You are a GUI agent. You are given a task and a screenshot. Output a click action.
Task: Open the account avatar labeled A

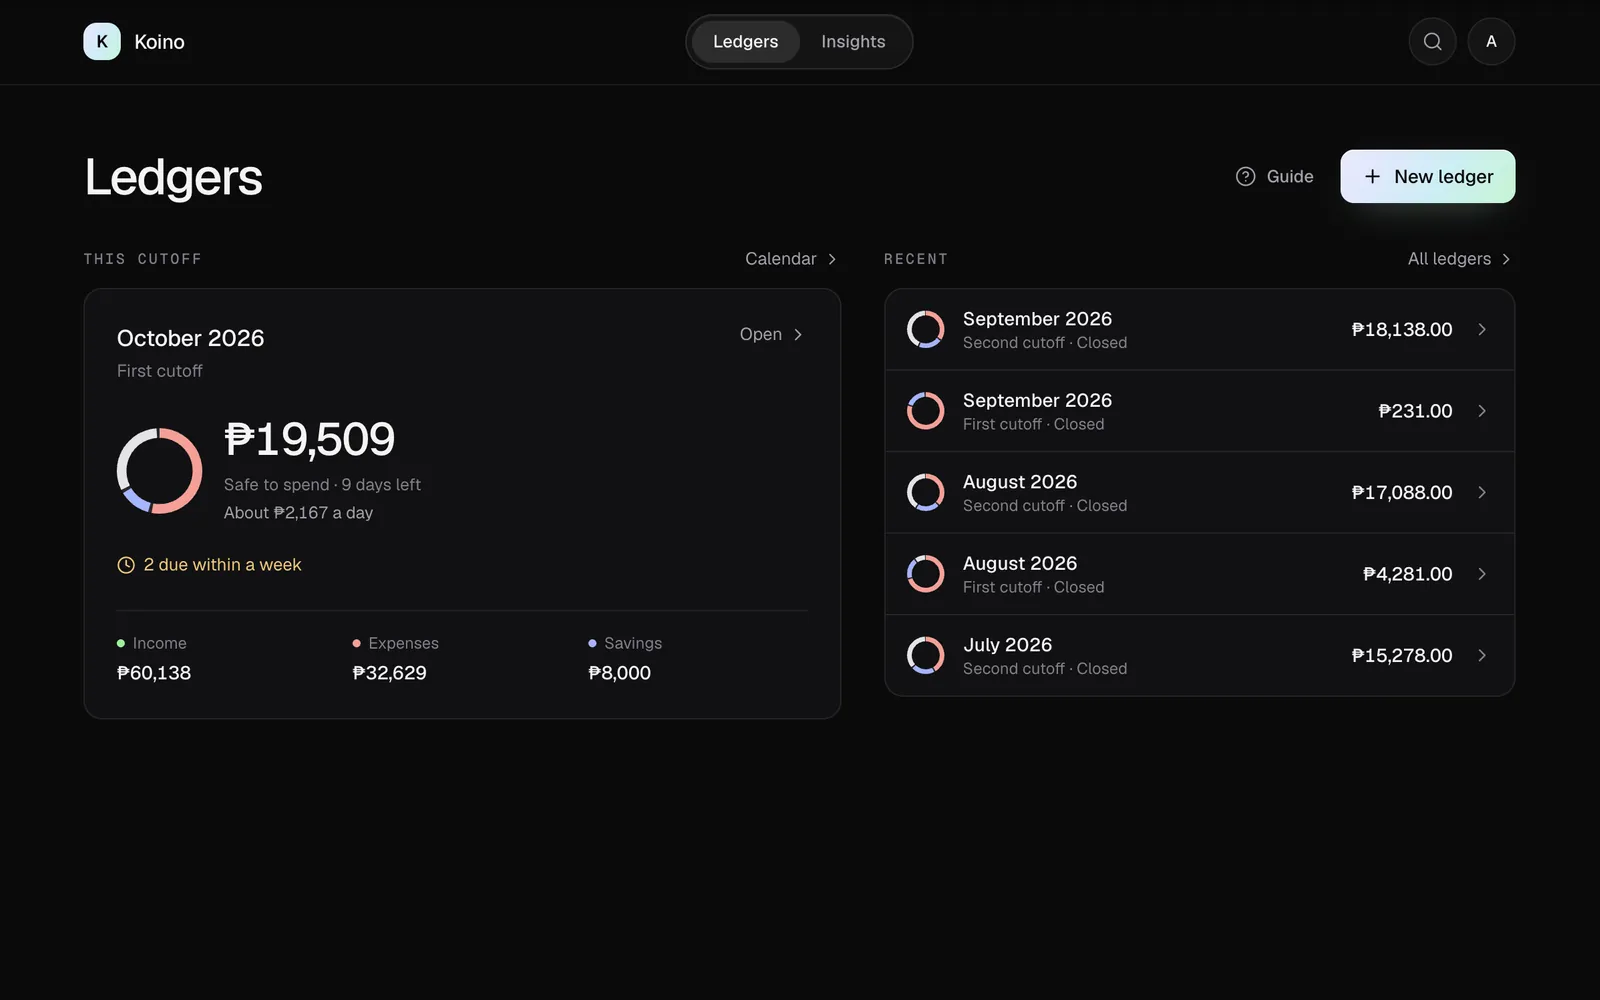click(x=1491, y=41)
